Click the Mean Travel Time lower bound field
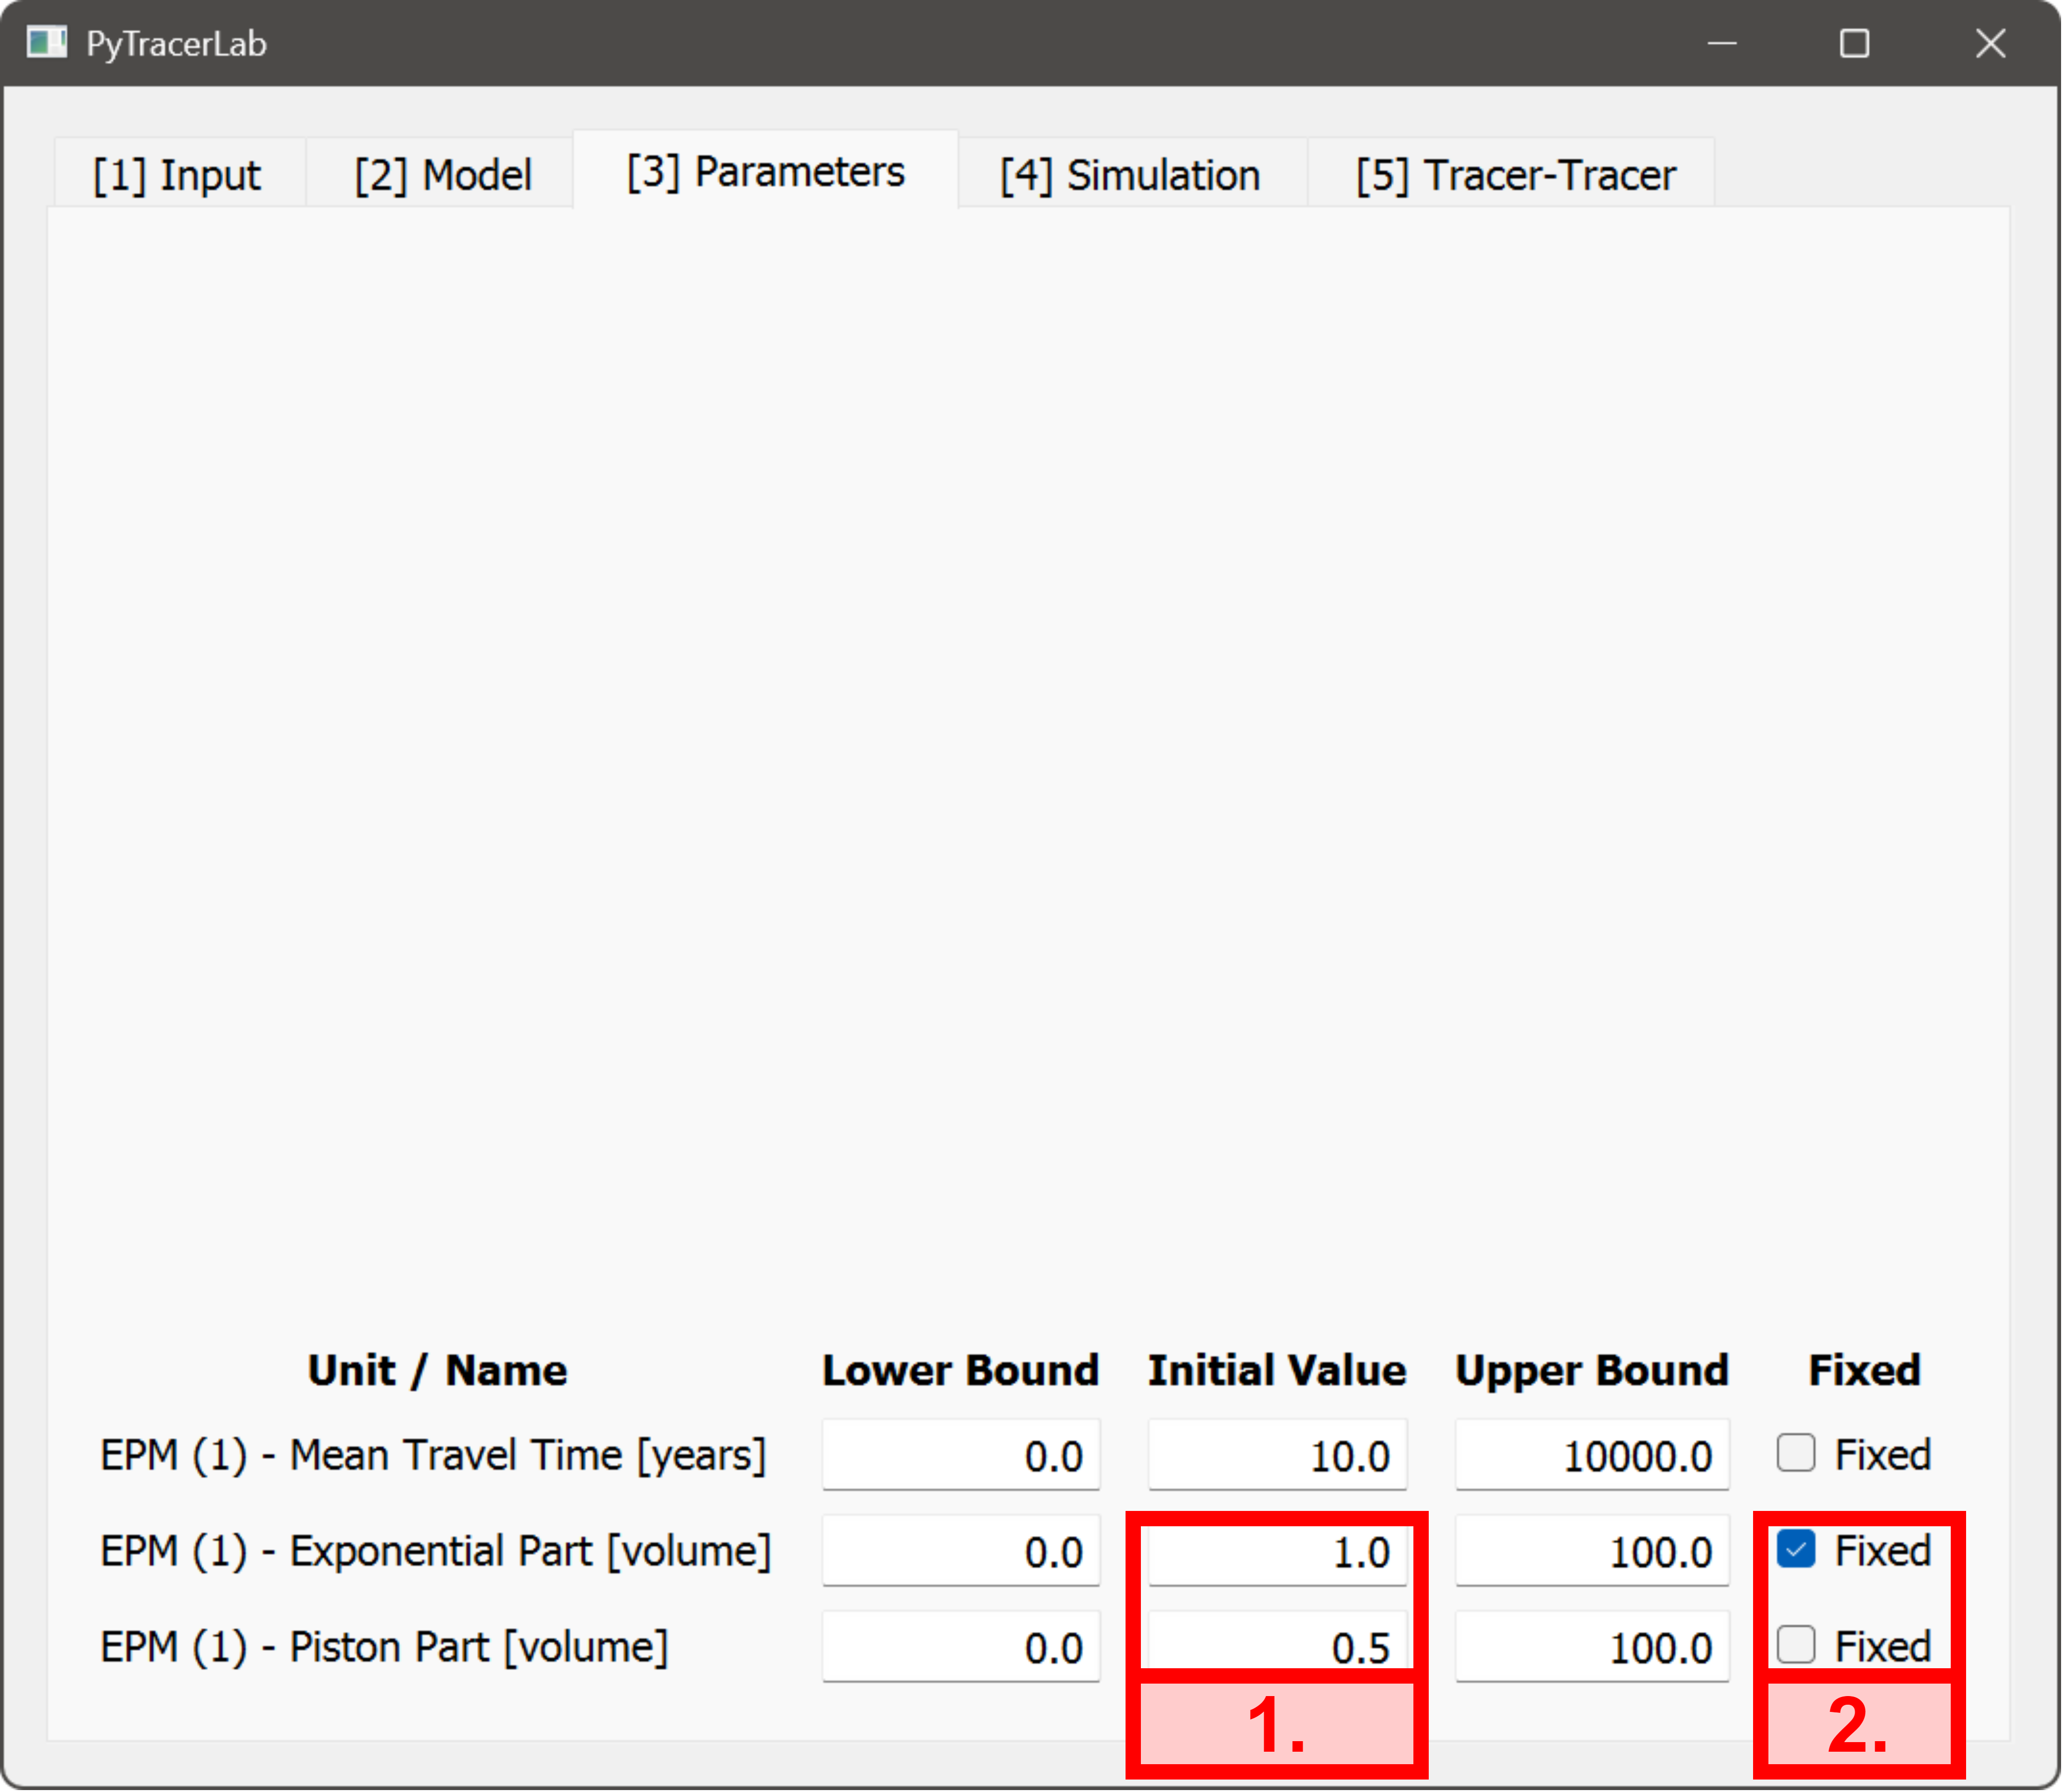 pos(959,1455)
